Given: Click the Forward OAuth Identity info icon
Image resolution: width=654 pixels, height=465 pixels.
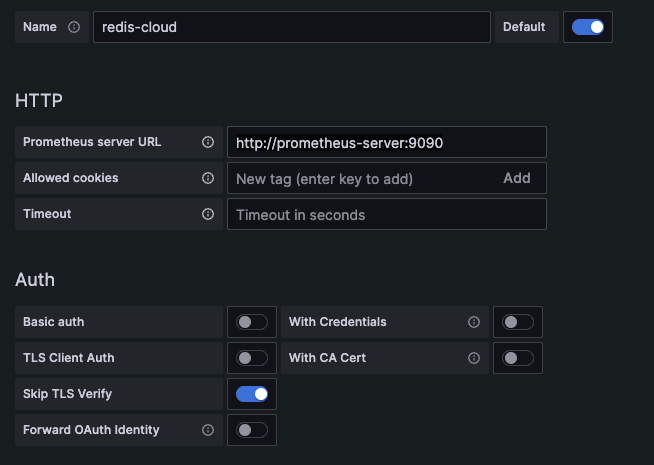Looking at the screenshot, I should 208,430.
